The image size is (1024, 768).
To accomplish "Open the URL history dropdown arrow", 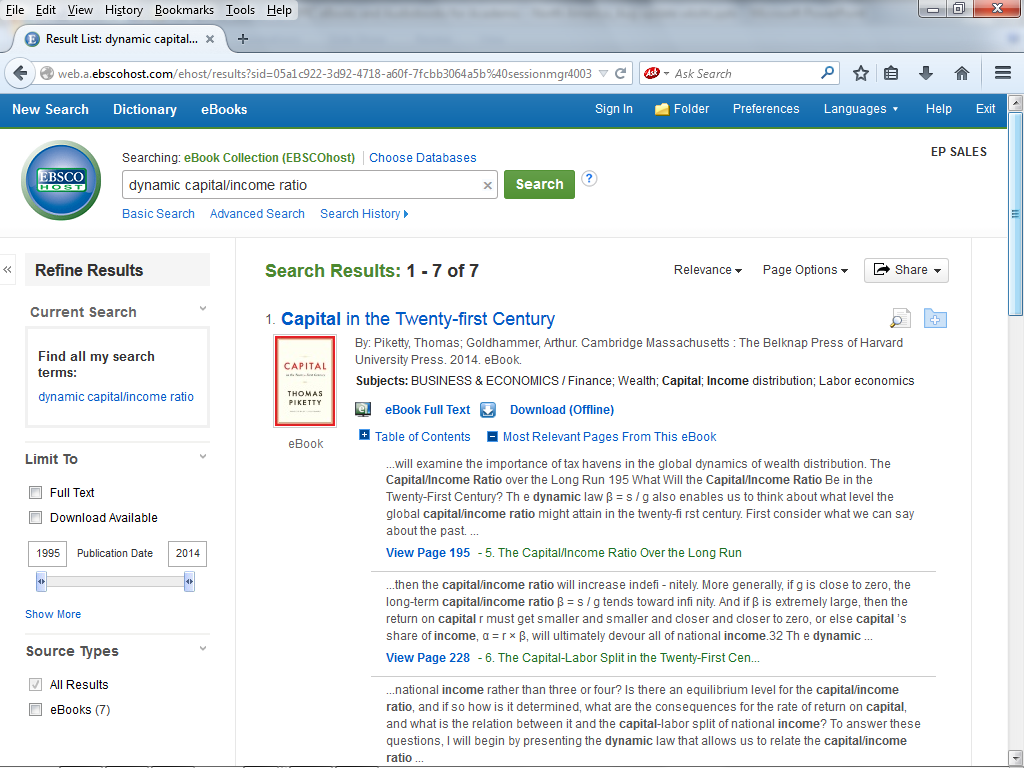I will (x=603, y=74).
